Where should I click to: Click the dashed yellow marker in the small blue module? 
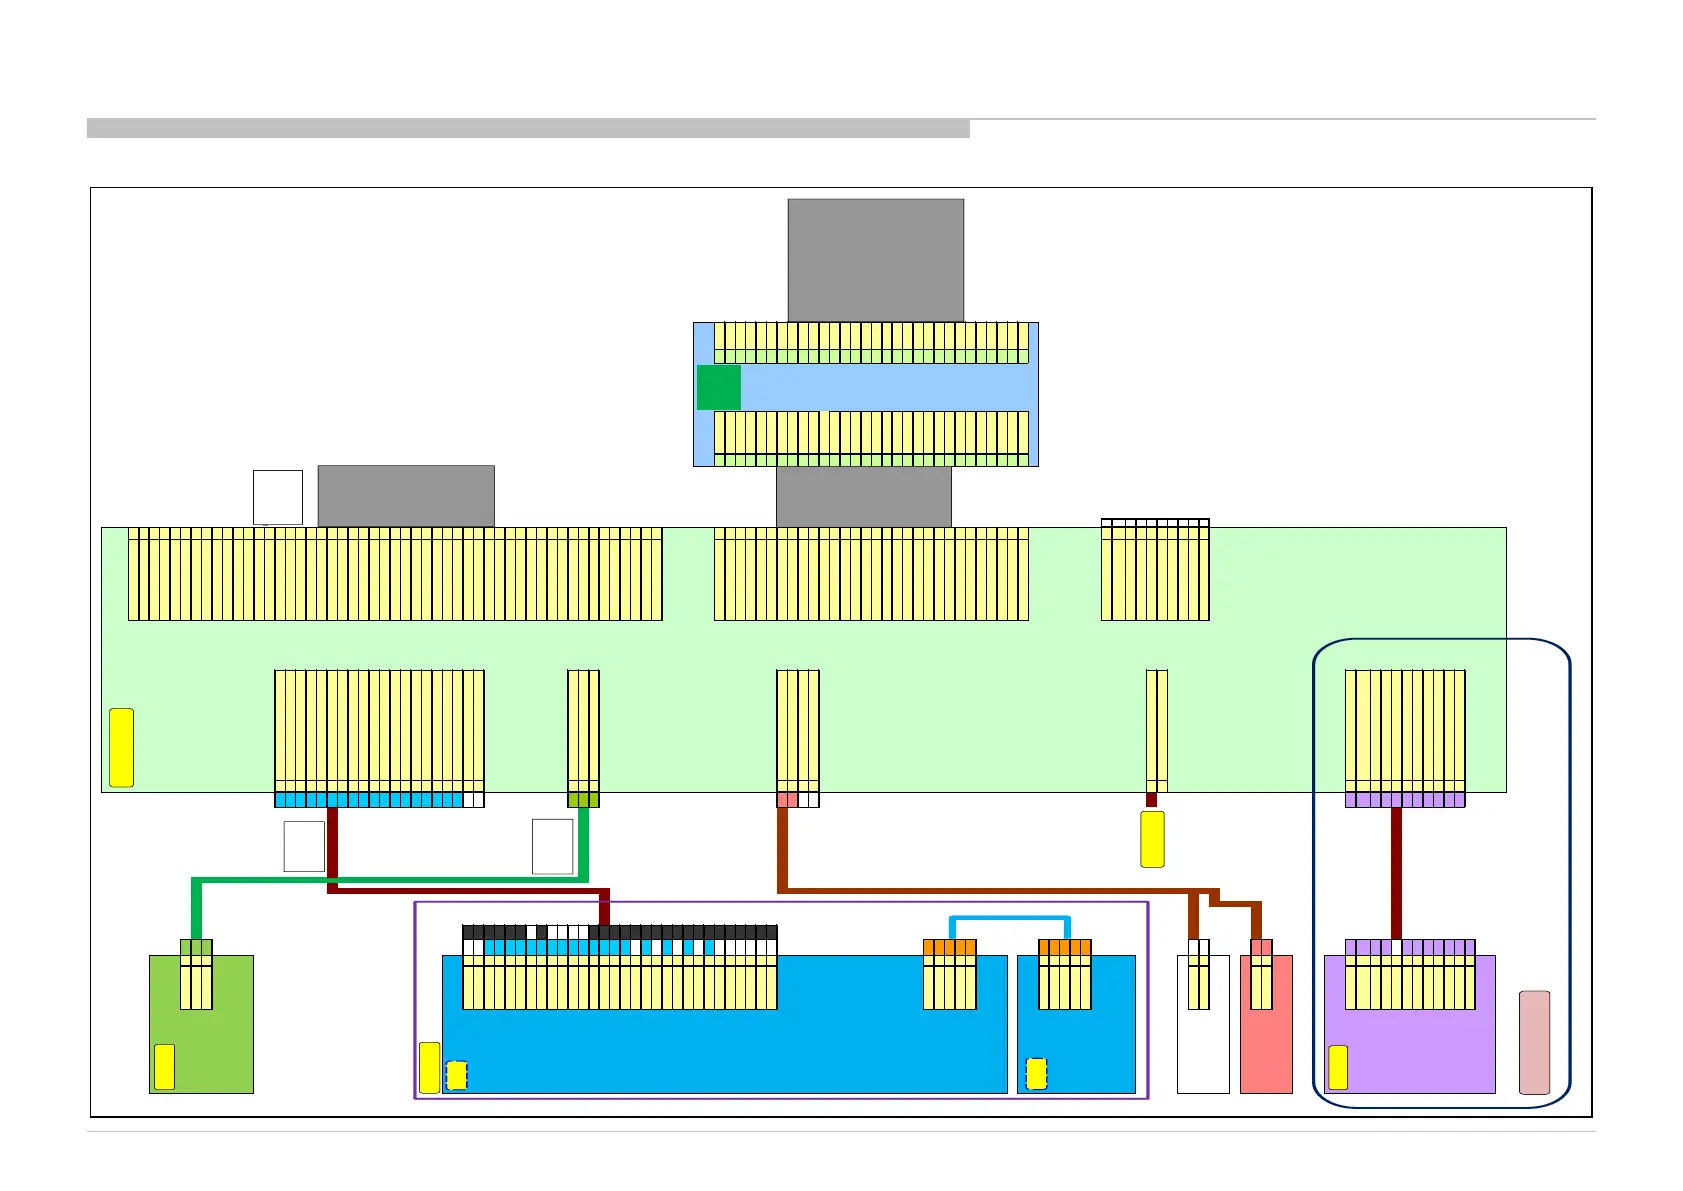coord(1036,1073)
